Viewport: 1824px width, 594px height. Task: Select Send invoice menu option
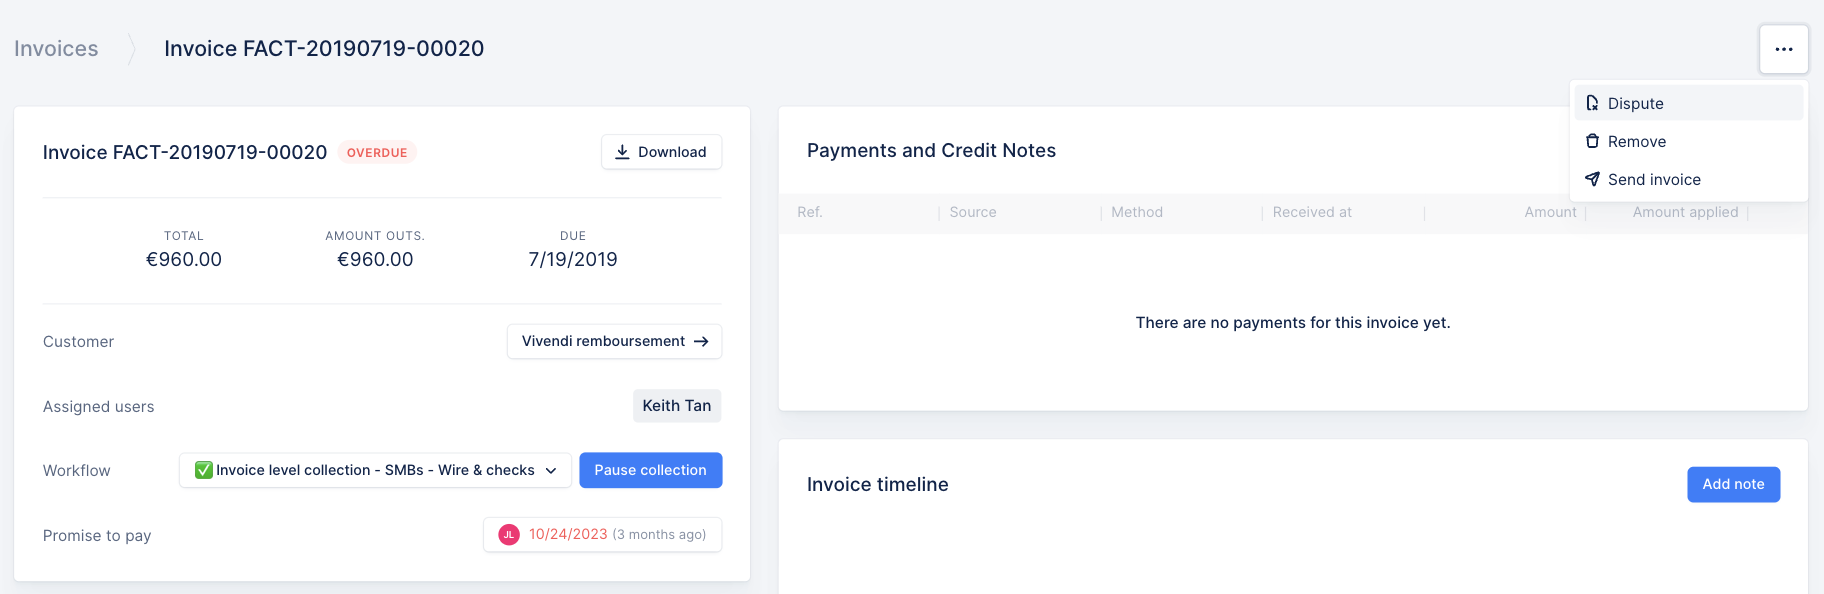point(1654,179)
